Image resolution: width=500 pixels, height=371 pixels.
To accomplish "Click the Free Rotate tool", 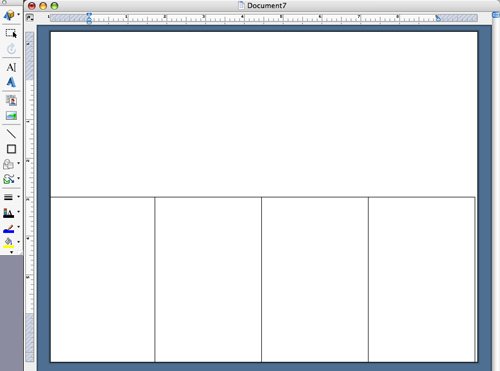I will [x=11, y=49].
